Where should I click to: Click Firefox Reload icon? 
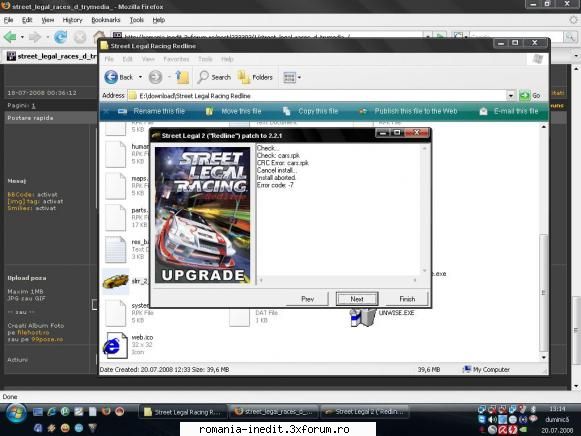(61, 37)
